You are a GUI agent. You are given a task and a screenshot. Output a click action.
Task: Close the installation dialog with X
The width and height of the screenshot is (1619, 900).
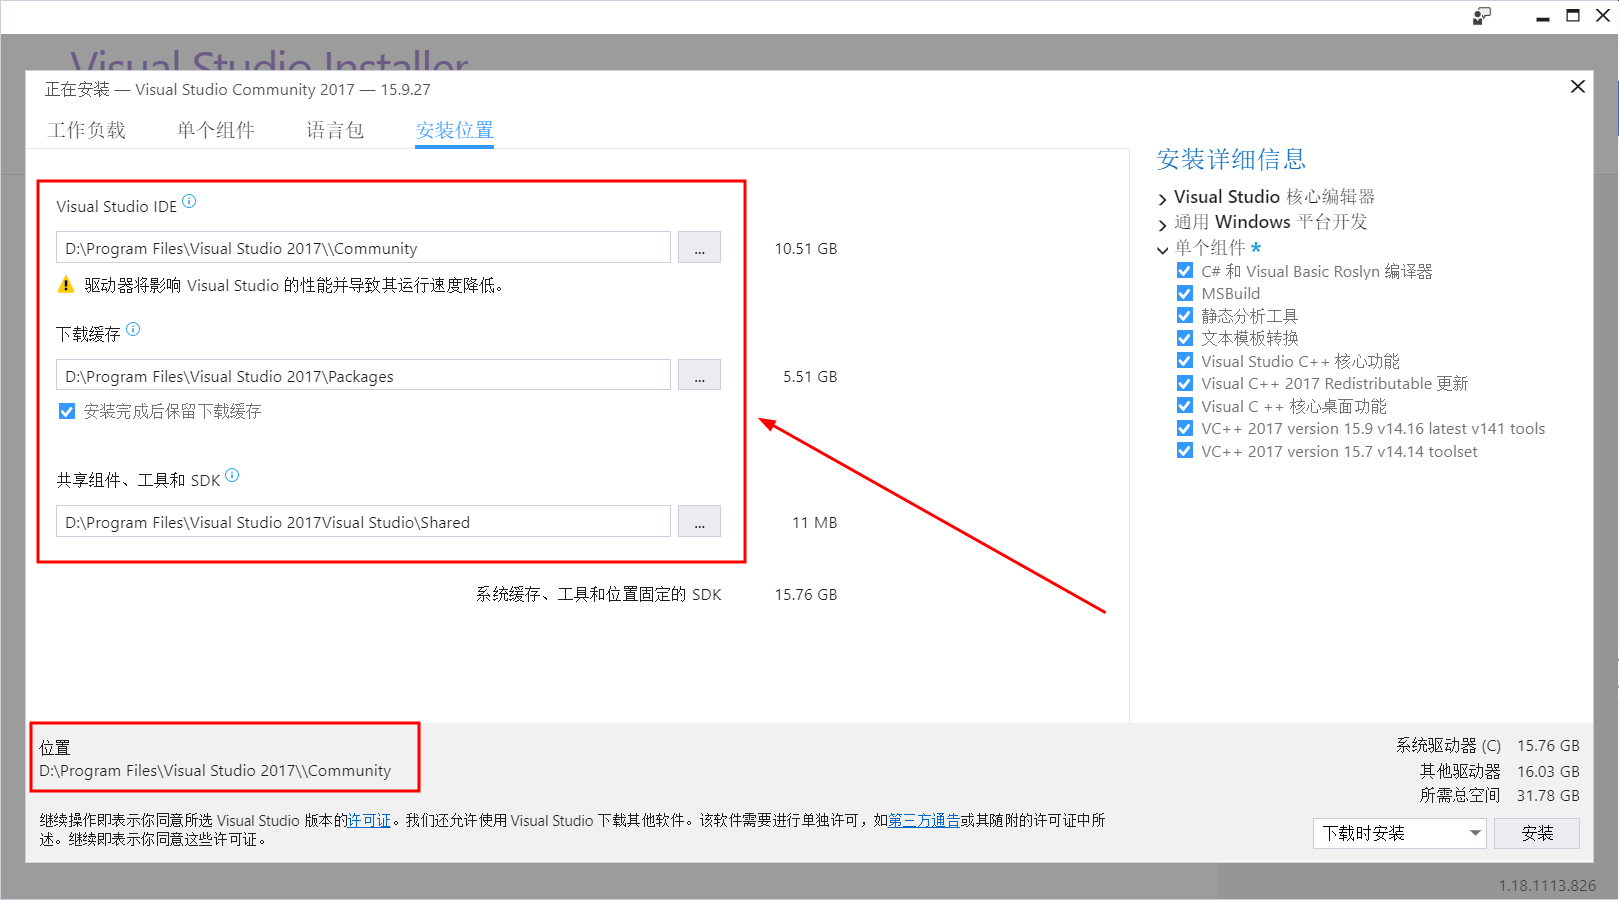pos(1578,87)
